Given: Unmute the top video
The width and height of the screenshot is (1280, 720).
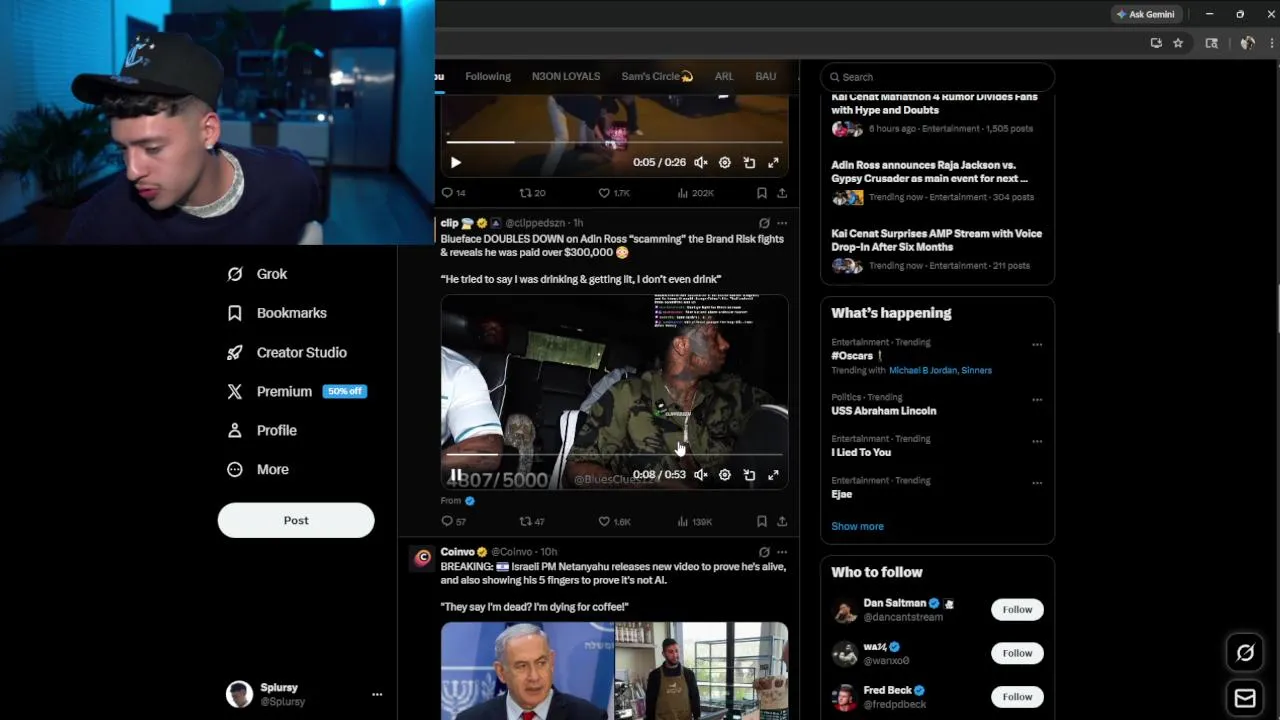Looking at the screenshot, I should 701,162.
